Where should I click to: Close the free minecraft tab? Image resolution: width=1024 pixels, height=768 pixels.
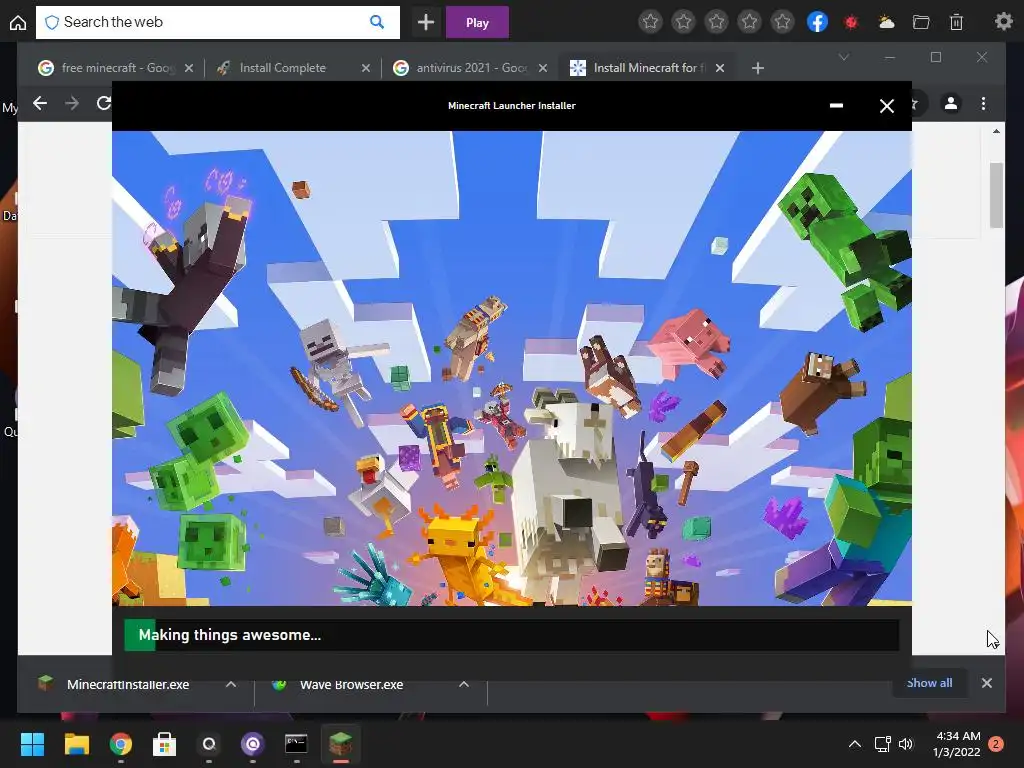click(x=189, y=68)
